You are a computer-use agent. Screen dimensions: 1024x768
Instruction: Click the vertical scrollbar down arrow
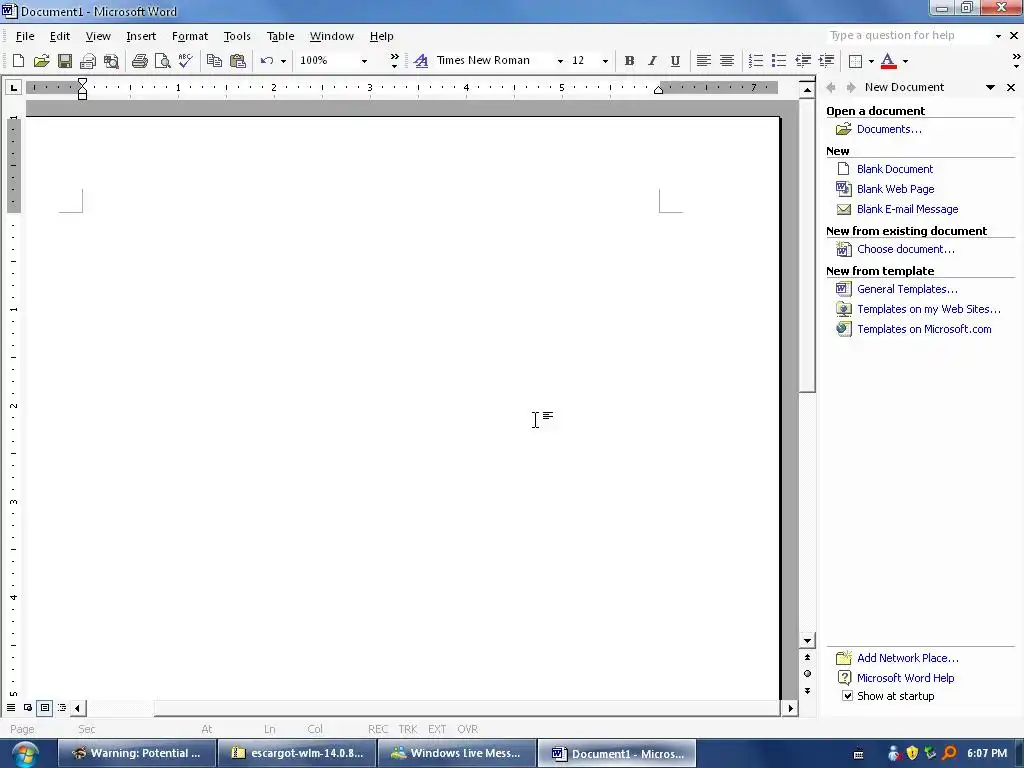coord(807,641)
